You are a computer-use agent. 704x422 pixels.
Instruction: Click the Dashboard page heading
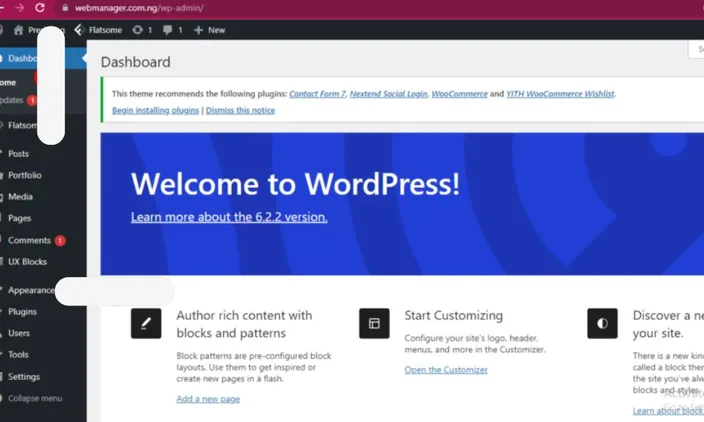pyautogui.click(x=136, y=62)
